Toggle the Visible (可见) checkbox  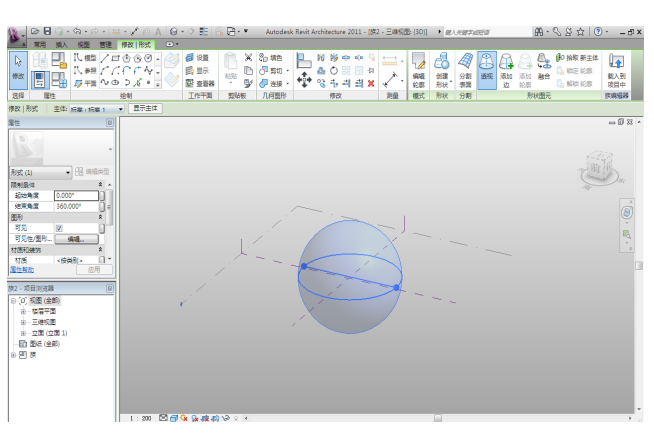(58, 228)
